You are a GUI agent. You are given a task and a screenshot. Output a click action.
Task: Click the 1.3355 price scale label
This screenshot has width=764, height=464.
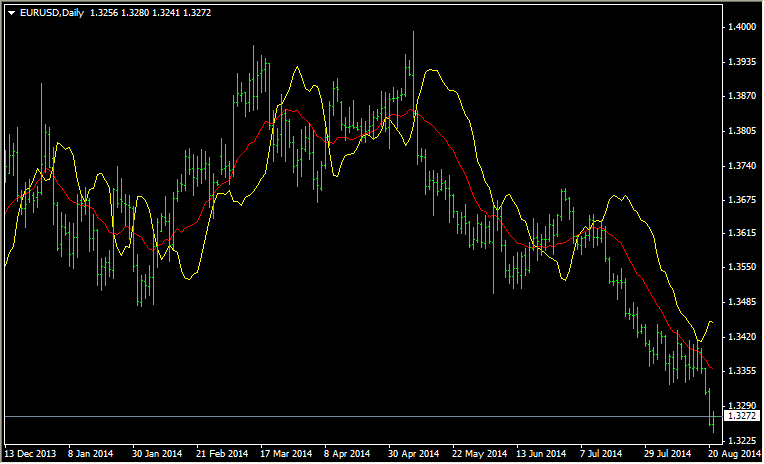click(x=744, y=370)
